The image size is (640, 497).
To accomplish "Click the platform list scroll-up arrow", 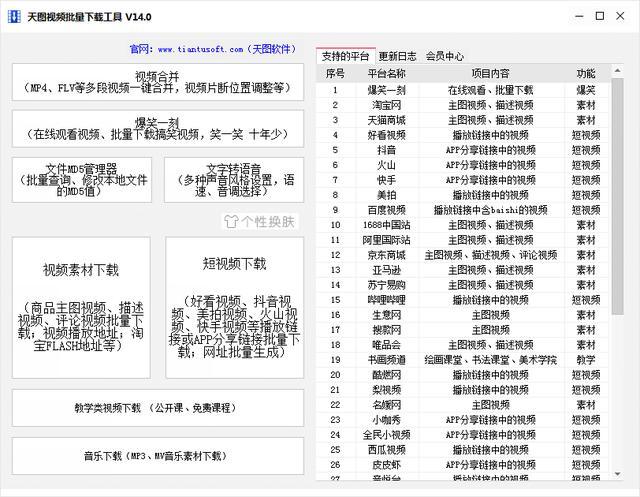I will coord(618,71).
